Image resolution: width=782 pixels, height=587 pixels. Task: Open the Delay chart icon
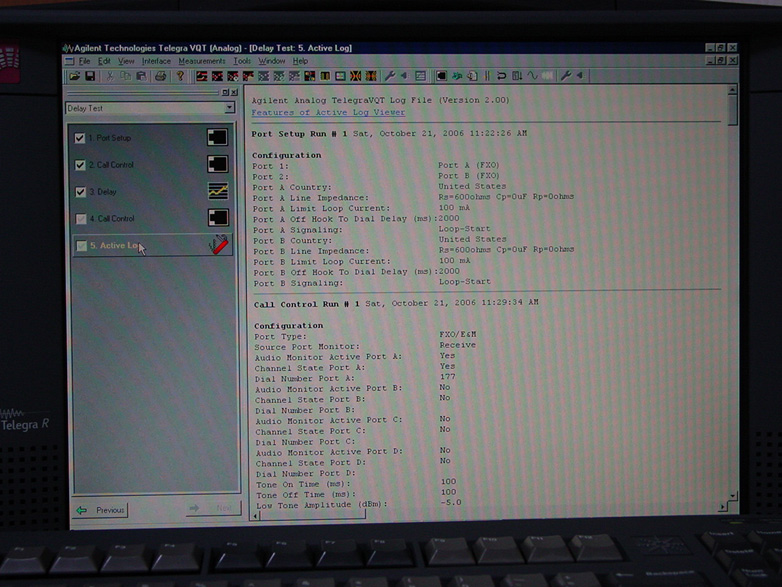[x=218, y=191]
